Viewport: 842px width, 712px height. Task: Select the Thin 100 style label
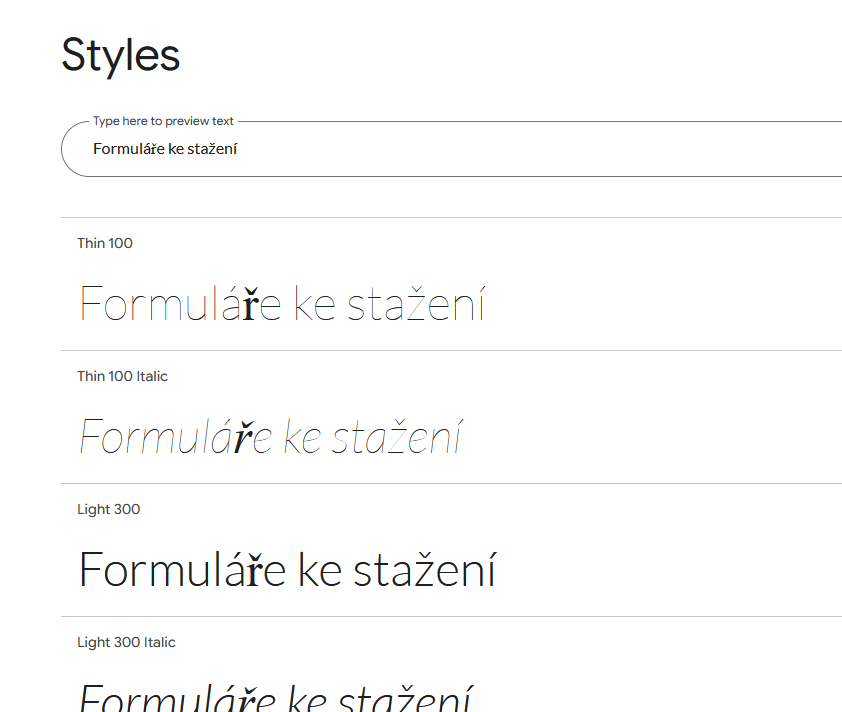(x=105, y=243)
